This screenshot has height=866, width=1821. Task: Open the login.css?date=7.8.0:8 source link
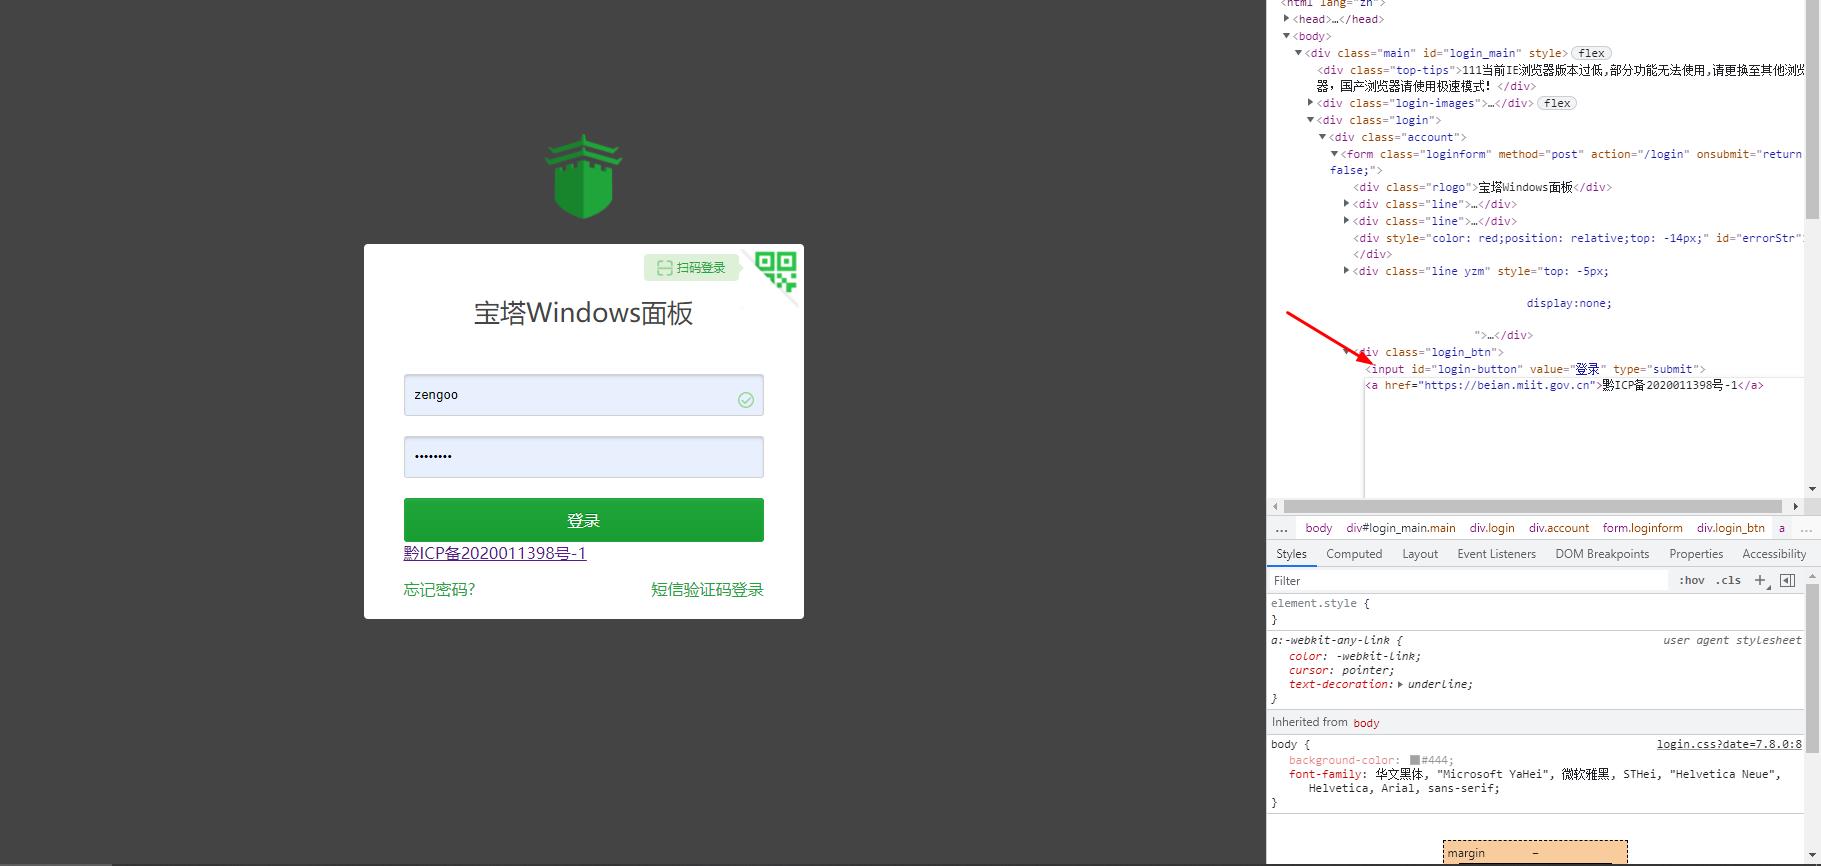point(1729,744)
